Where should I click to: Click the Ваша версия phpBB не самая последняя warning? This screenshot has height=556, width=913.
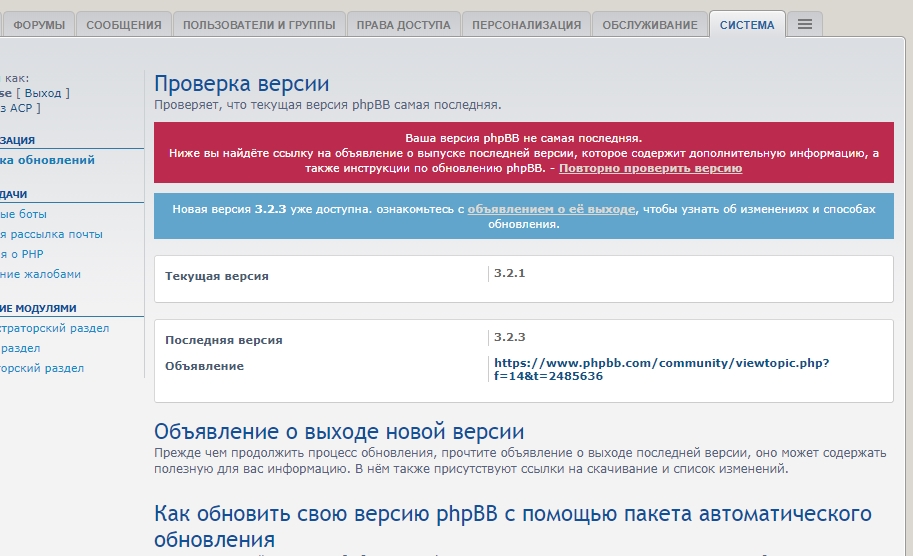coord(523,138)
